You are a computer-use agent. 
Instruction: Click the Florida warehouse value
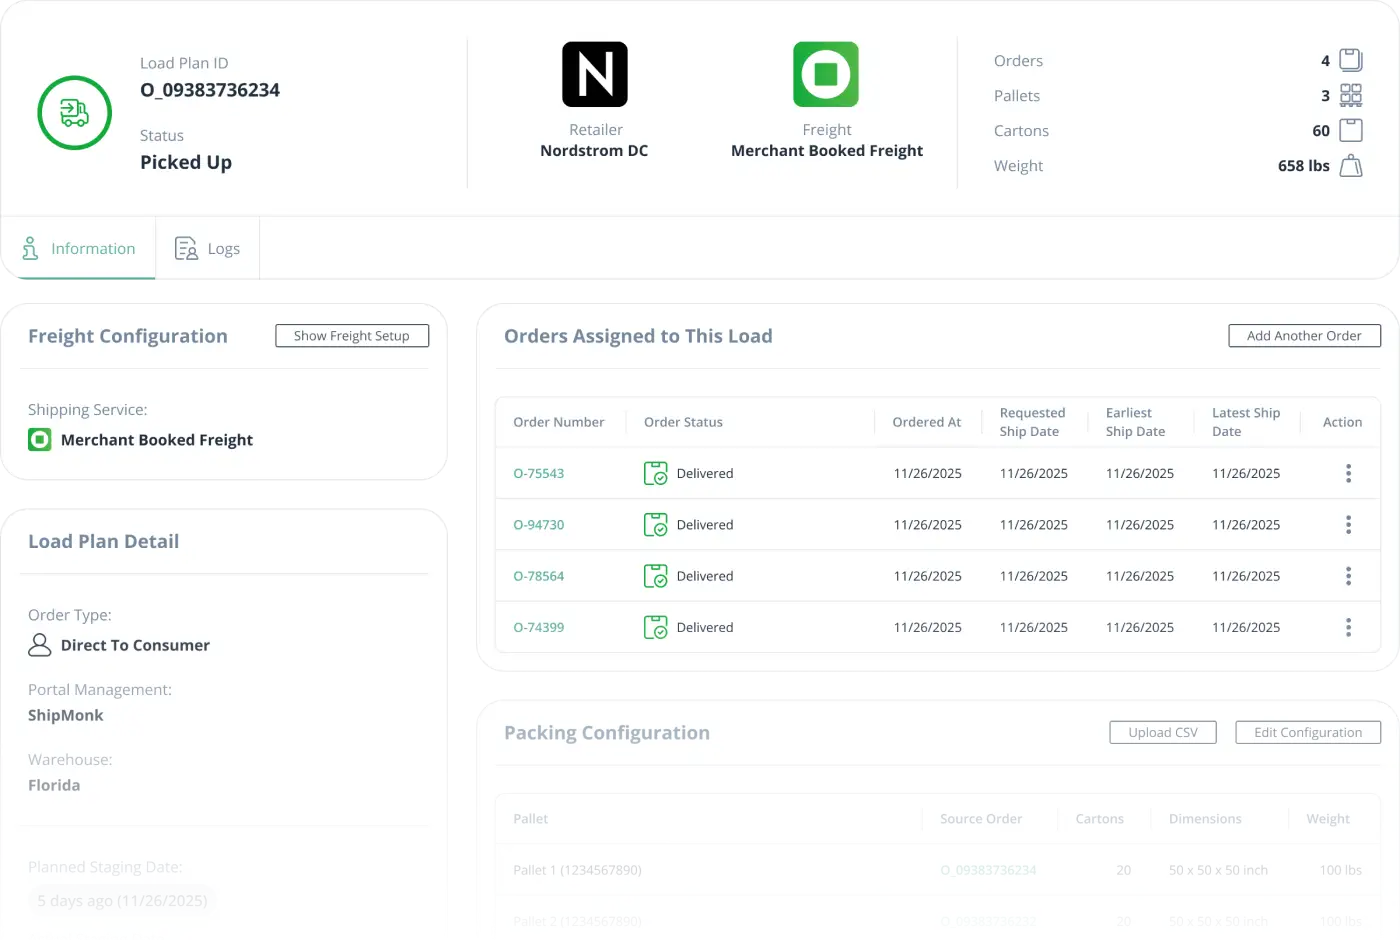point(54,785)
